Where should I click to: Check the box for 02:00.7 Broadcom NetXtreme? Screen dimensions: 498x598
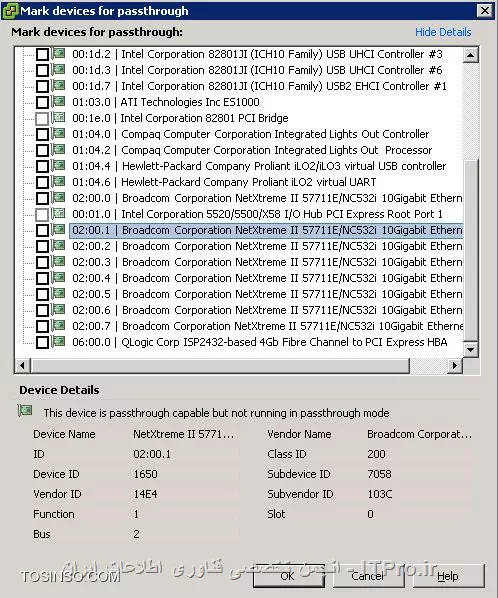pyautogui.click(x=42, y=327)
